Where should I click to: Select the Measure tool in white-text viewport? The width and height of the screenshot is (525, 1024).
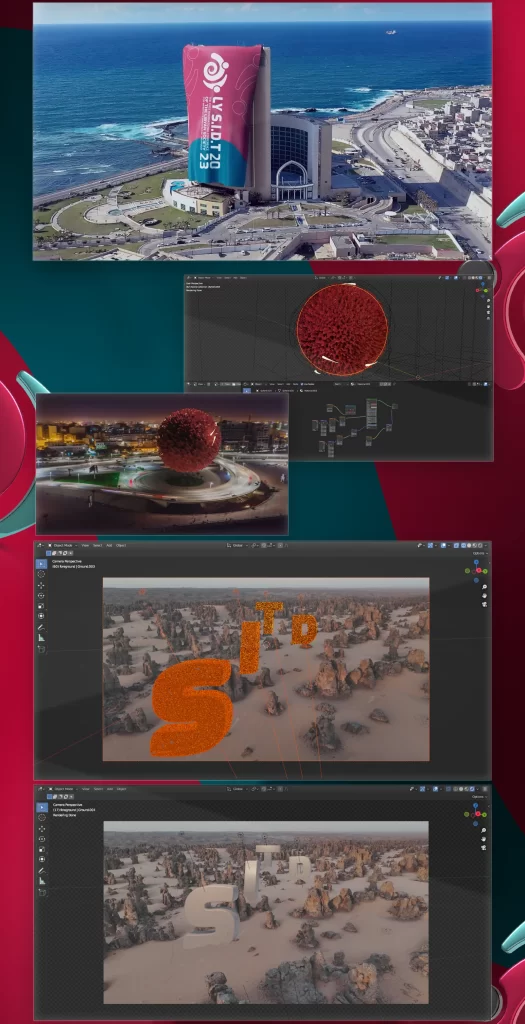42,881
